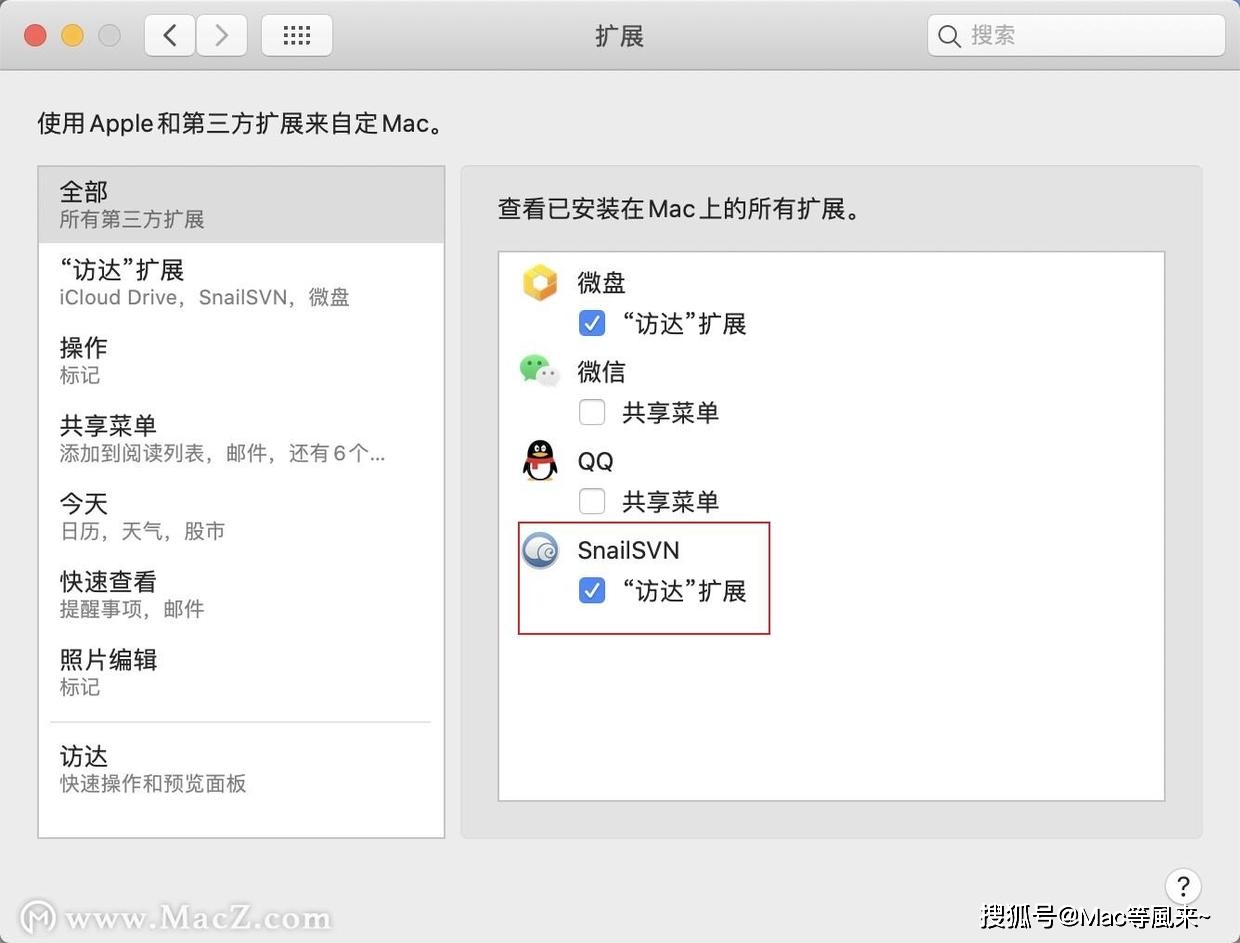Disable 微盘 "访达"扩展 checkbox
This screenshot has height=943, width=1240.
(x=592, y=323)
